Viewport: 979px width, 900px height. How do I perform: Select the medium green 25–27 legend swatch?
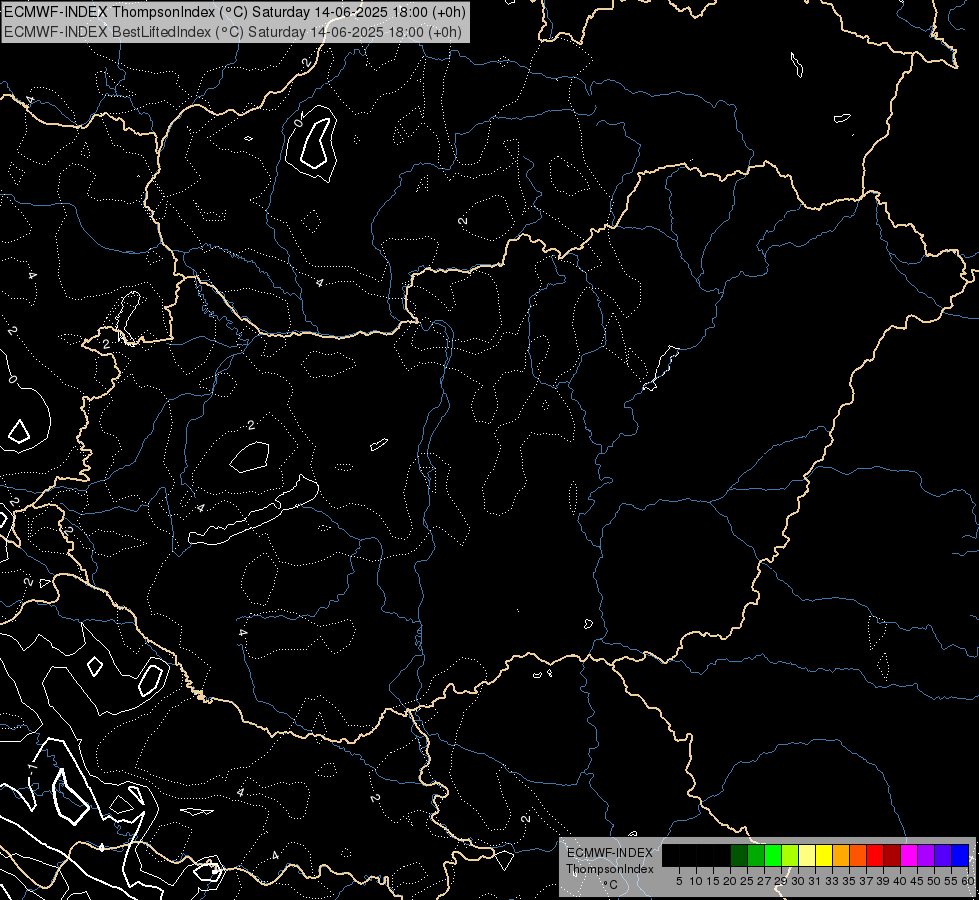tap(756, 855)
